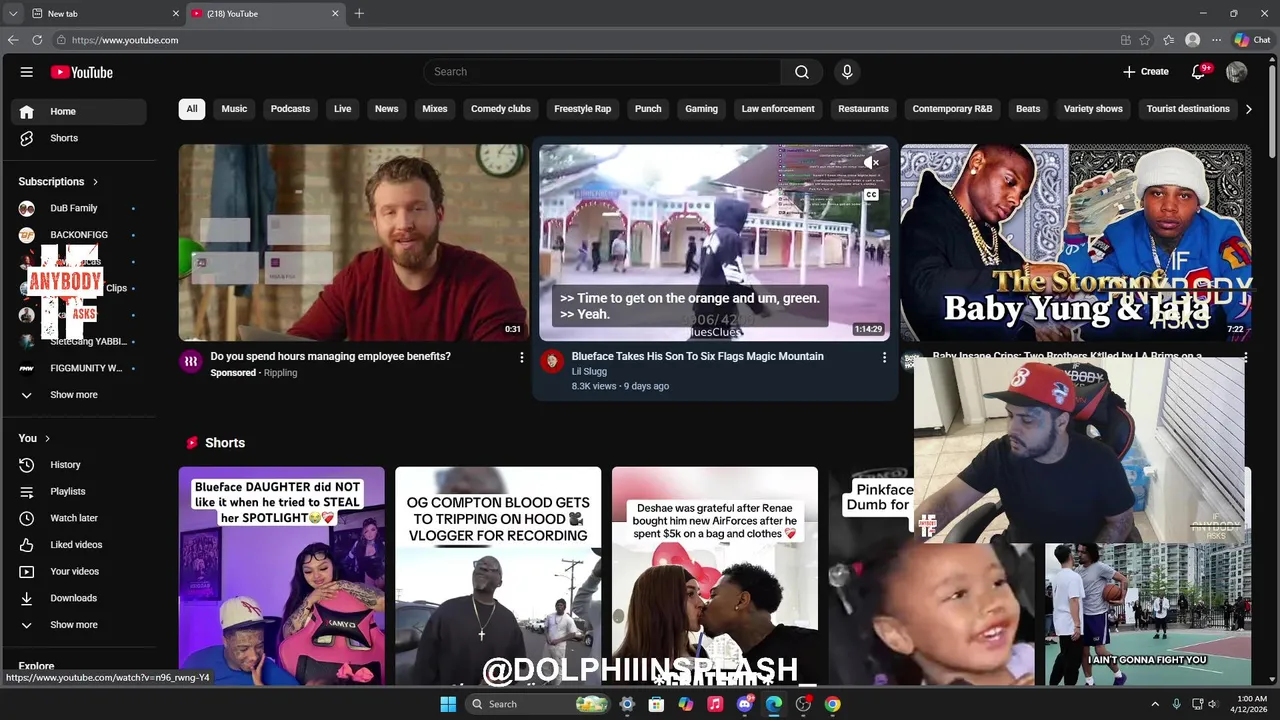Open Edge settings and more menu
The image size is (1280, 720).
(1216, 40)
